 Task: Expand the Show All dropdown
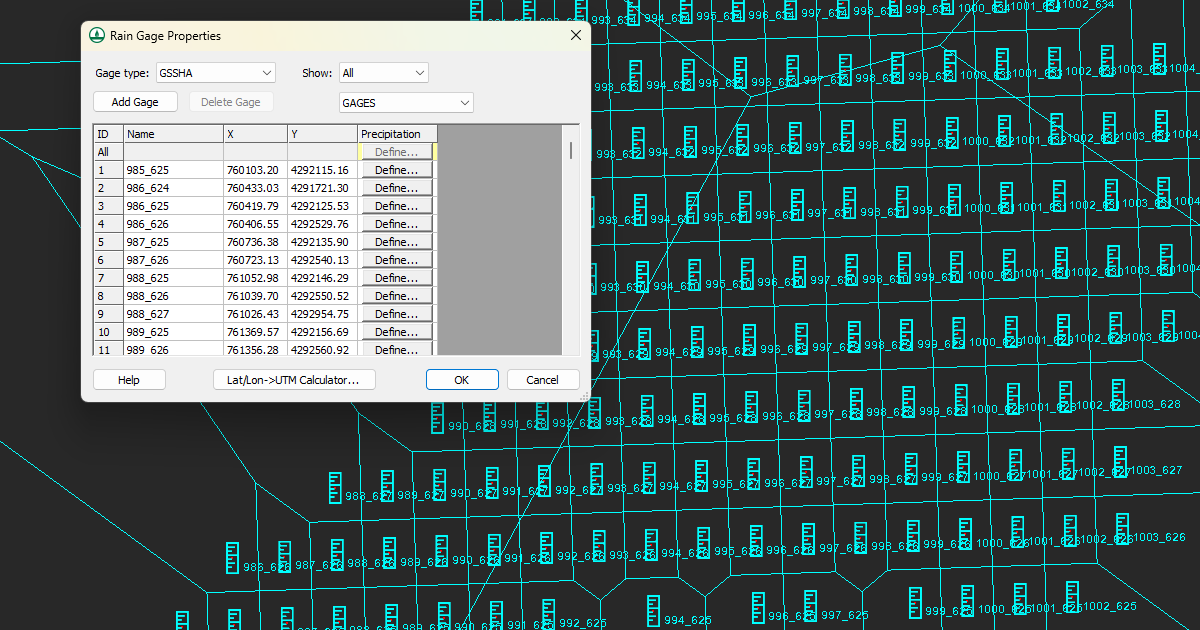pyautogui.click(x=383, y=73)
